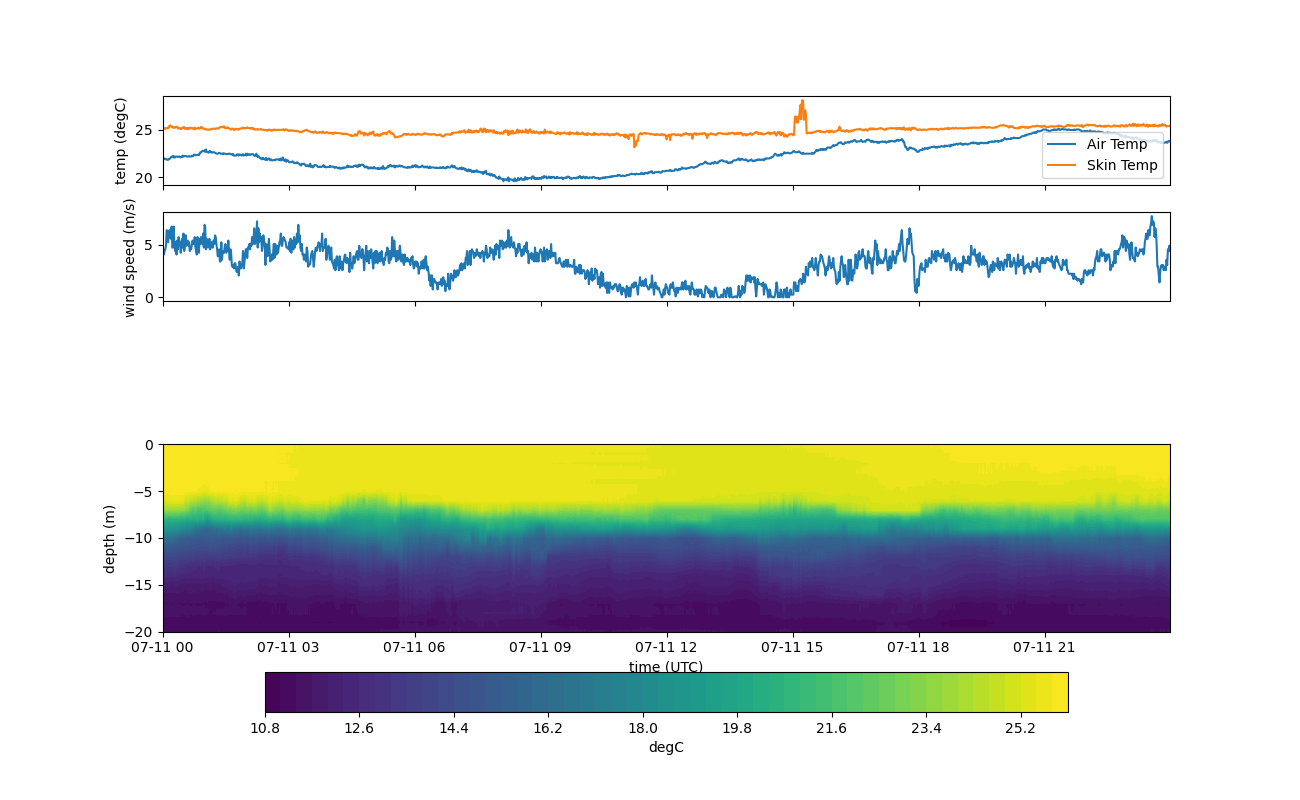Select the 18.0 tick on the colorbar
The width and height of the screenshot is (1300, 800).
point(642,728)
